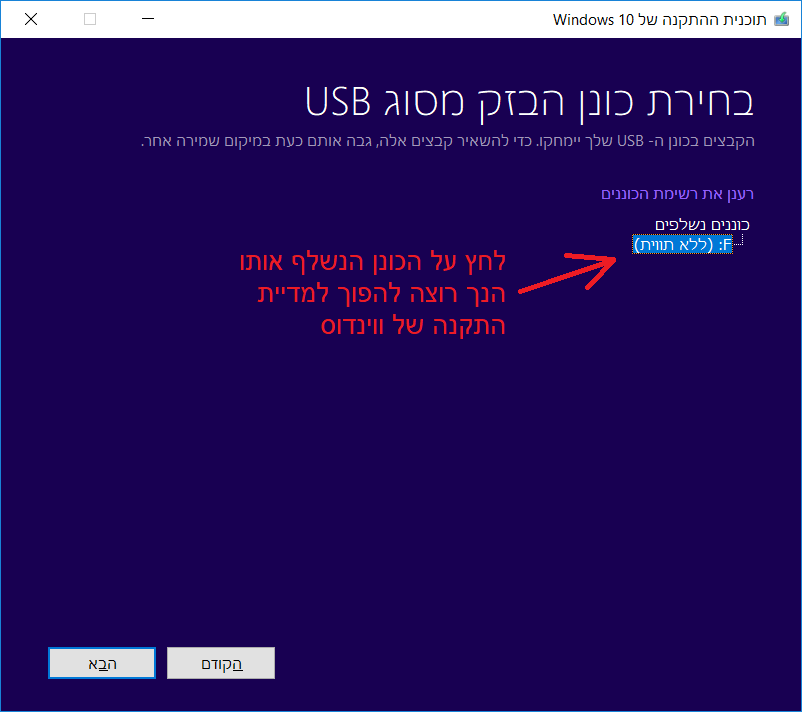The height and width of the screenshot is (712, 802).
Task: Click the Windows 10 setup icon in title bar
Action: click(x=782, y=19)
